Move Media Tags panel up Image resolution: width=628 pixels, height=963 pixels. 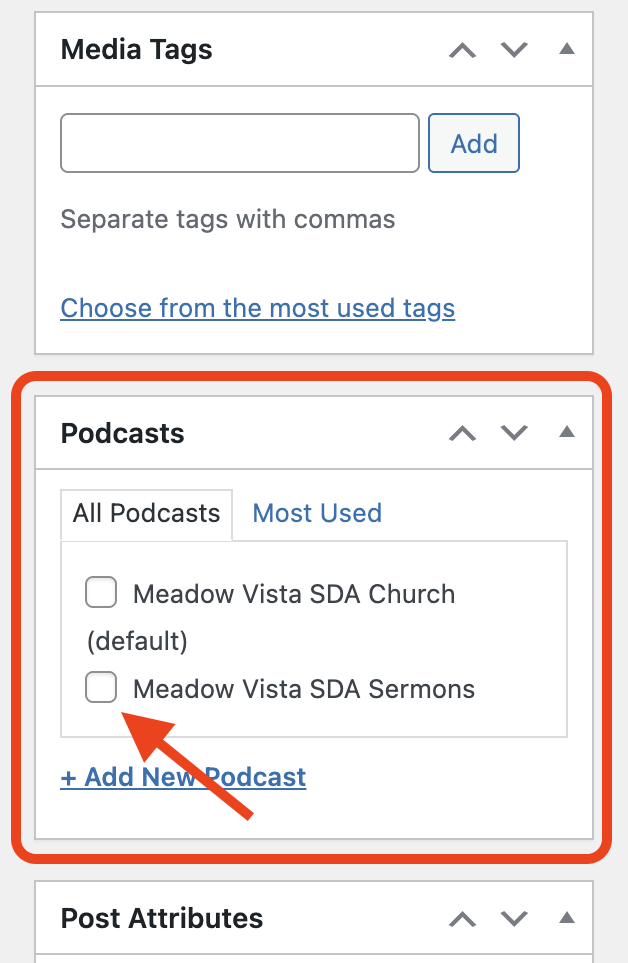point(462,50)
